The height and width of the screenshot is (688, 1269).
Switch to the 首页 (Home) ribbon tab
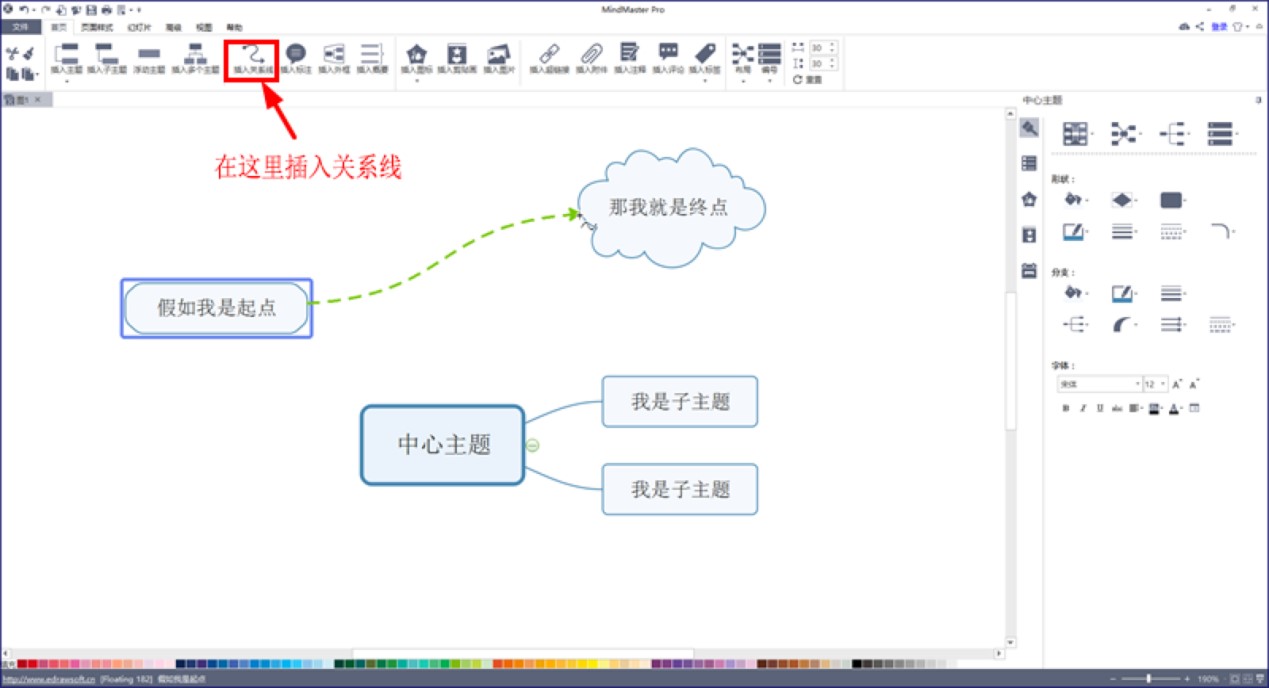click(59, 27)
